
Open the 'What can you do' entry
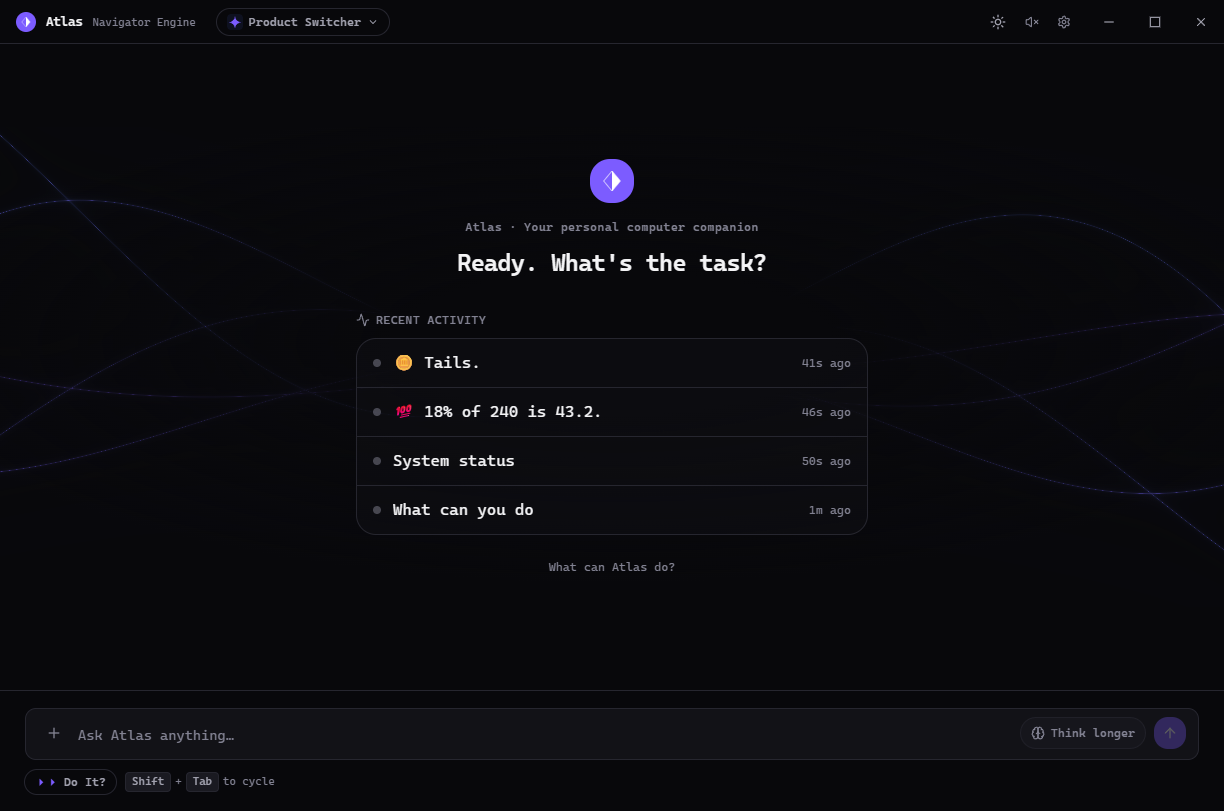(x=612, y=510)
